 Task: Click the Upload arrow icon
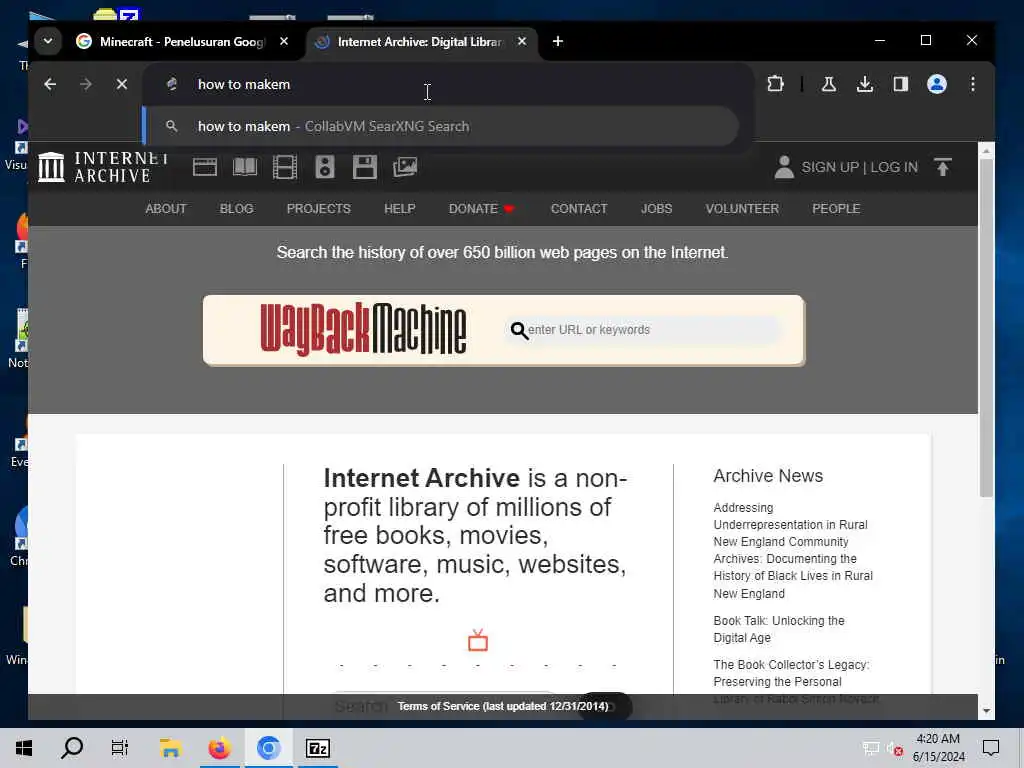[x=942, y=167]
